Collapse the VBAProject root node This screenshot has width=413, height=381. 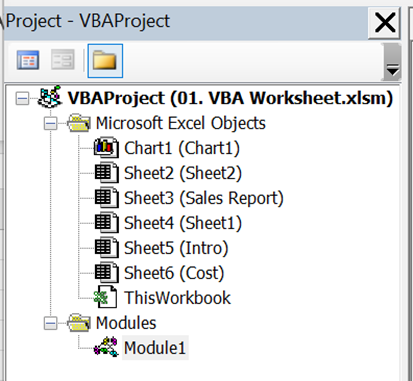(x=22, y=98)
